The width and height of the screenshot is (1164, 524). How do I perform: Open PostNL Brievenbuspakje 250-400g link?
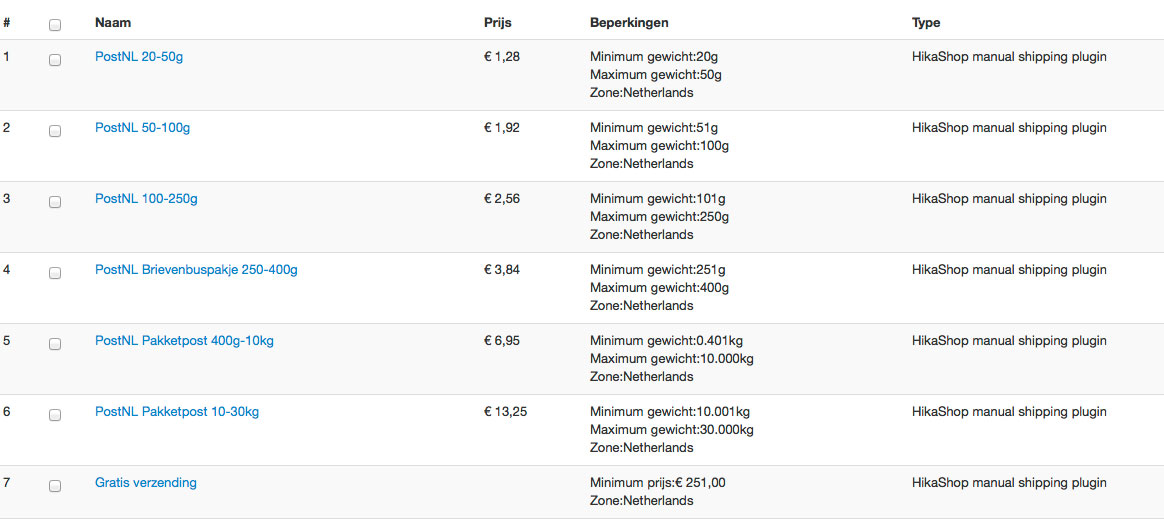point(196,270)
